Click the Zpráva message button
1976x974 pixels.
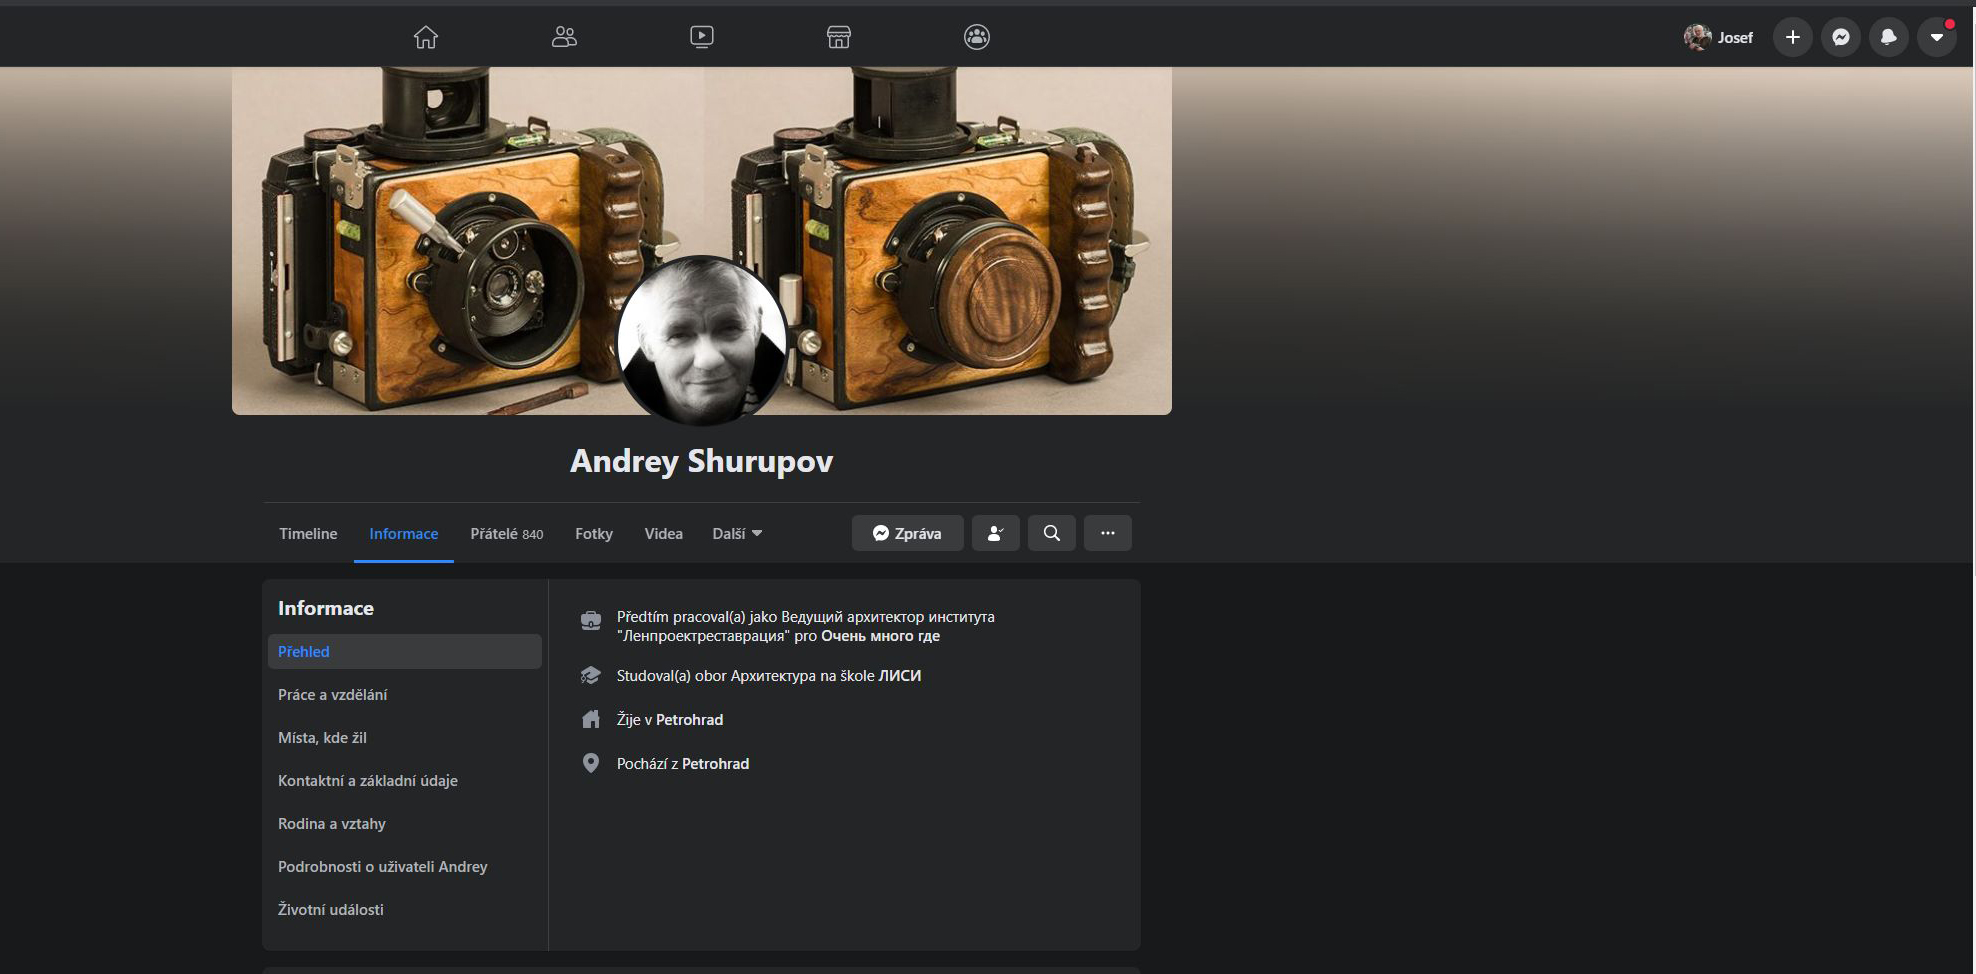[x=908, y=533]
